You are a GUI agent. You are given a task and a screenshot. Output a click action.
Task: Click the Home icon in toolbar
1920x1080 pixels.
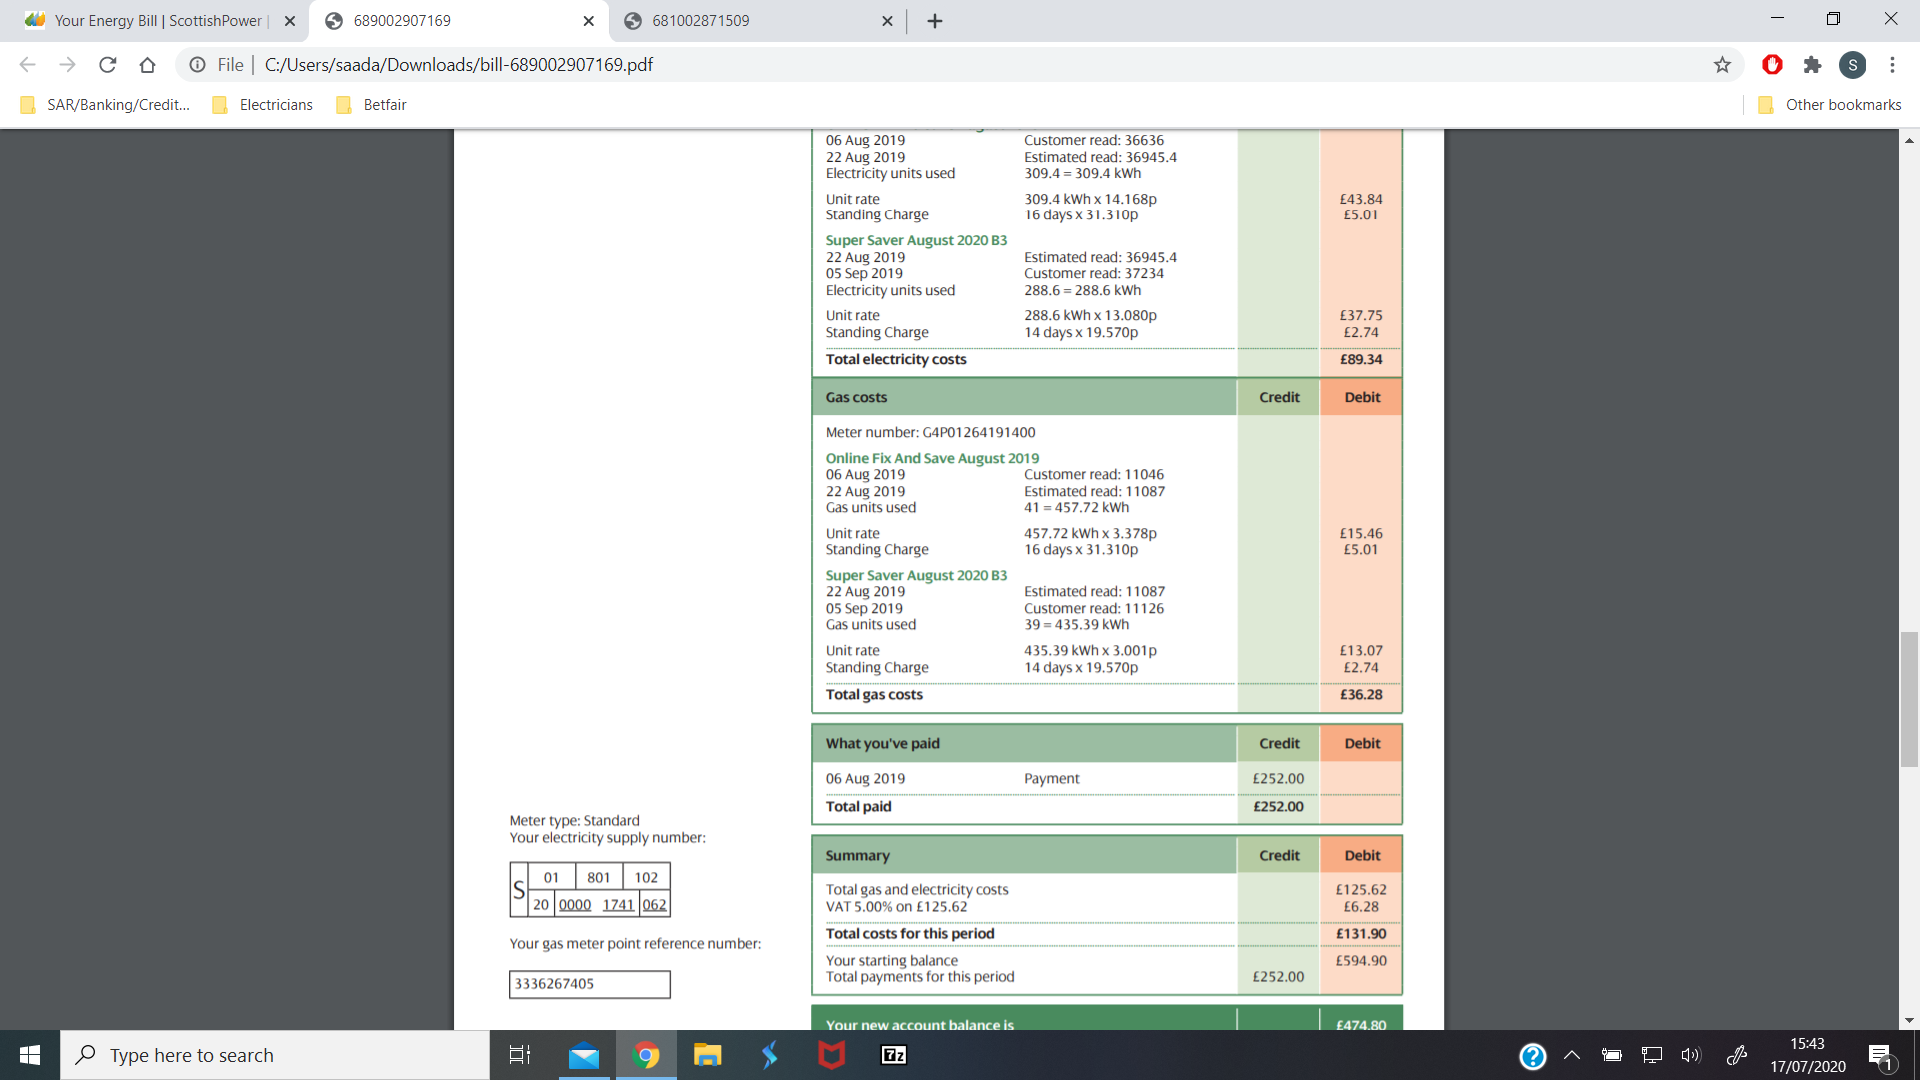[x=147, y=65]
